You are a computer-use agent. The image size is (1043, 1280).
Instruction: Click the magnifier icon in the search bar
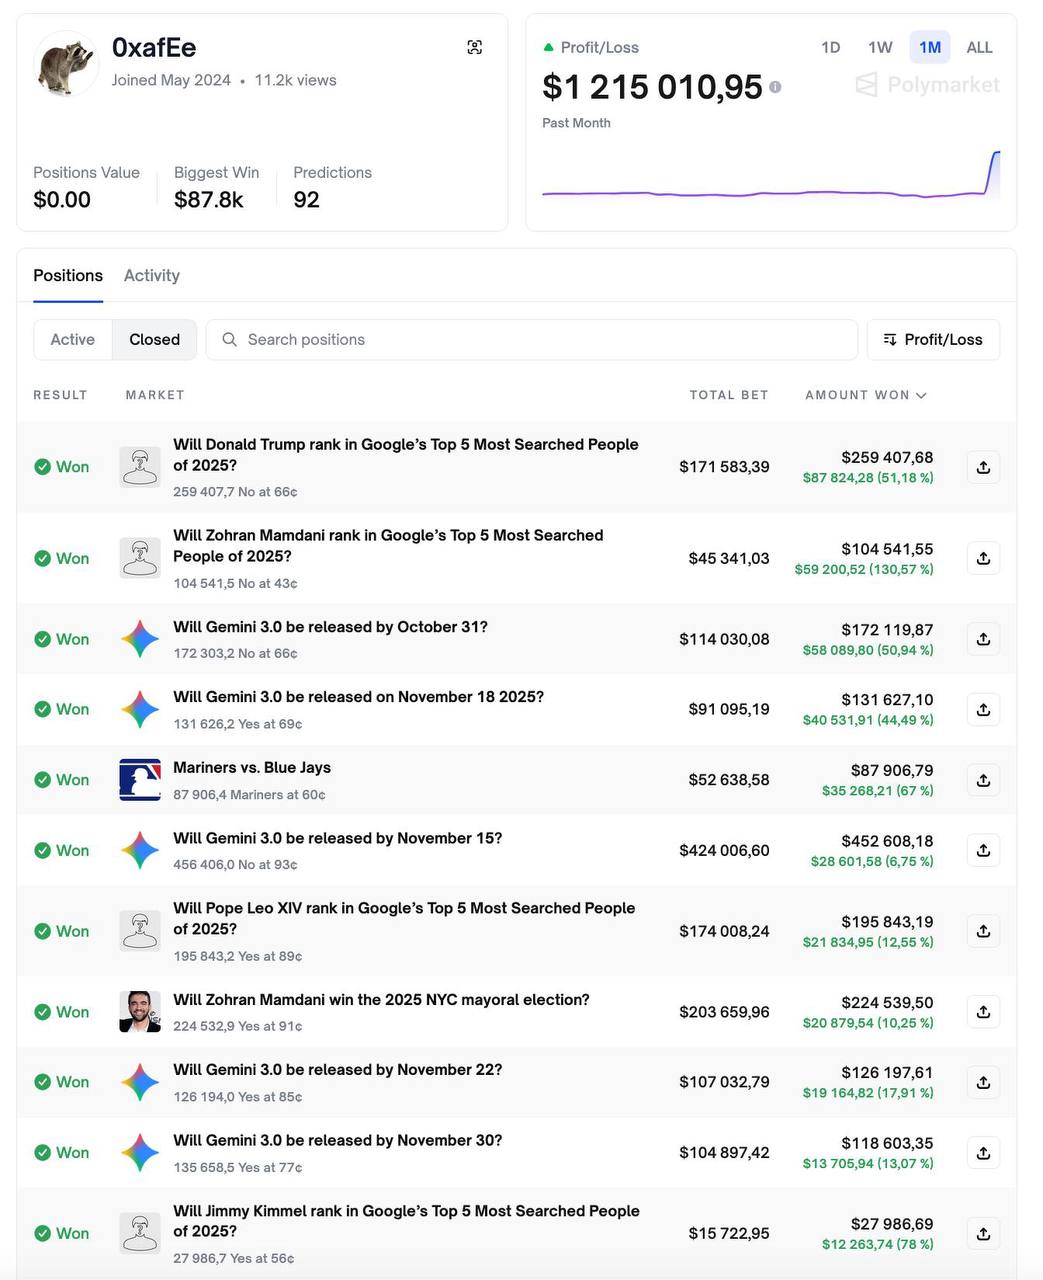(x=230, y=340)
